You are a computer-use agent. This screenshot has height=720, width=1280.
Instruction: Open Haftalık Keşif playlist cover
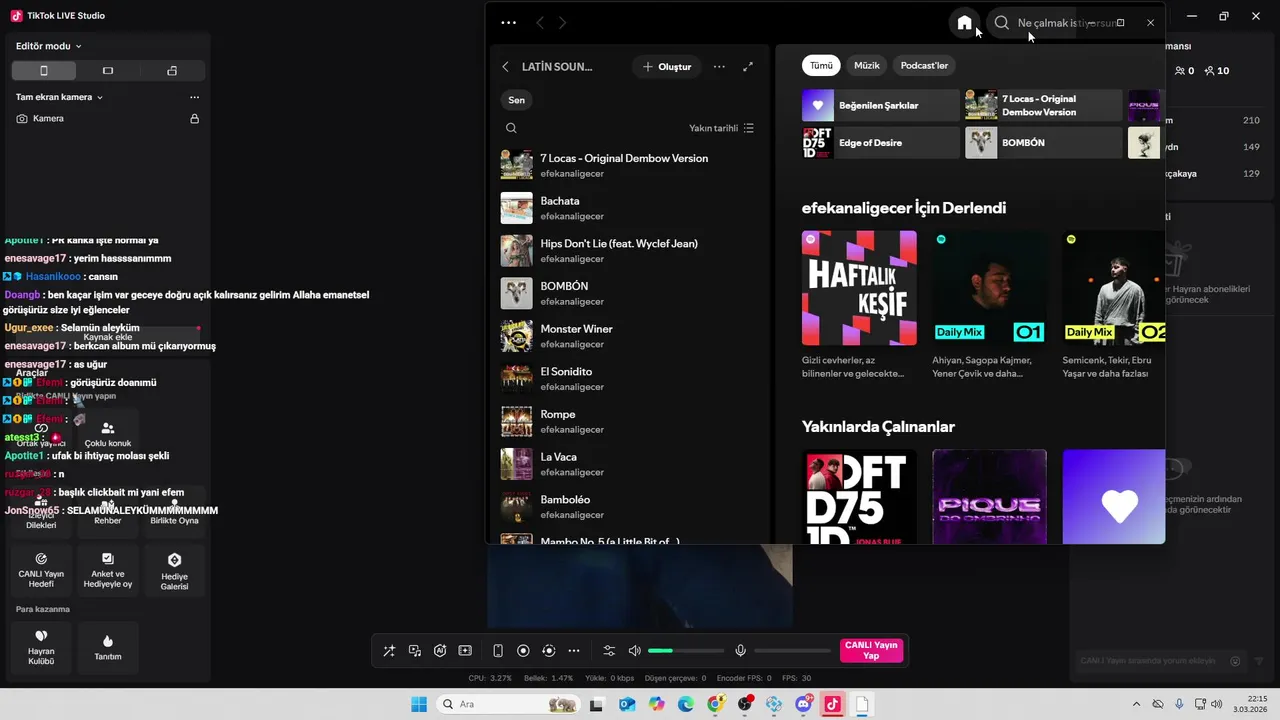(x=859, y=288)
